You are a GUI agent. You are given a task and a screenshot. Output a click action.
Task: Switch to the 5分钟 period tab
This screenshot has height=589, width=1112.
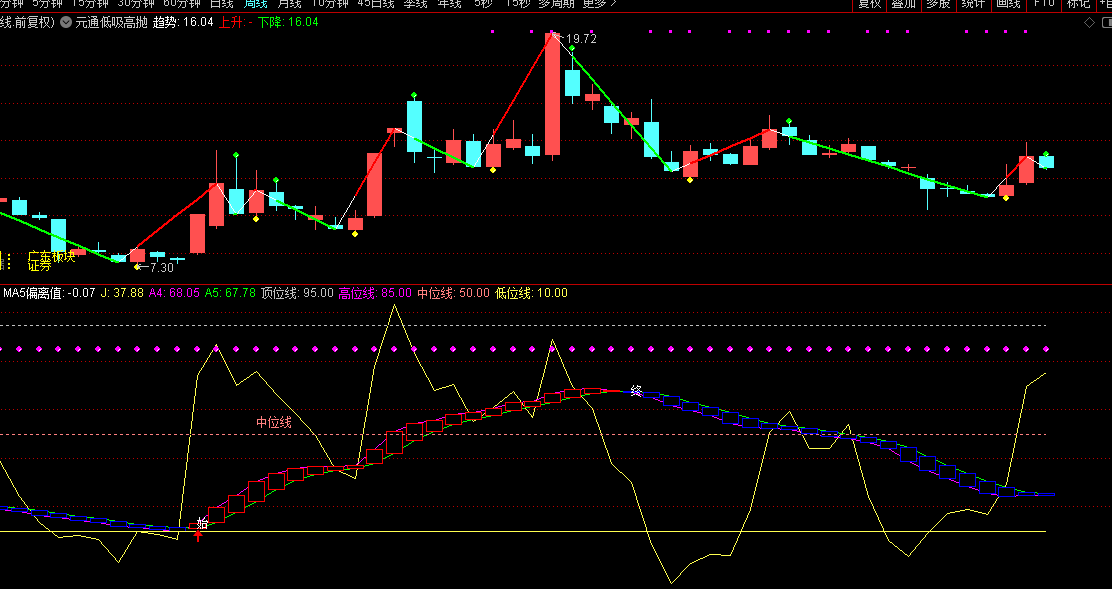coord(48,4)
